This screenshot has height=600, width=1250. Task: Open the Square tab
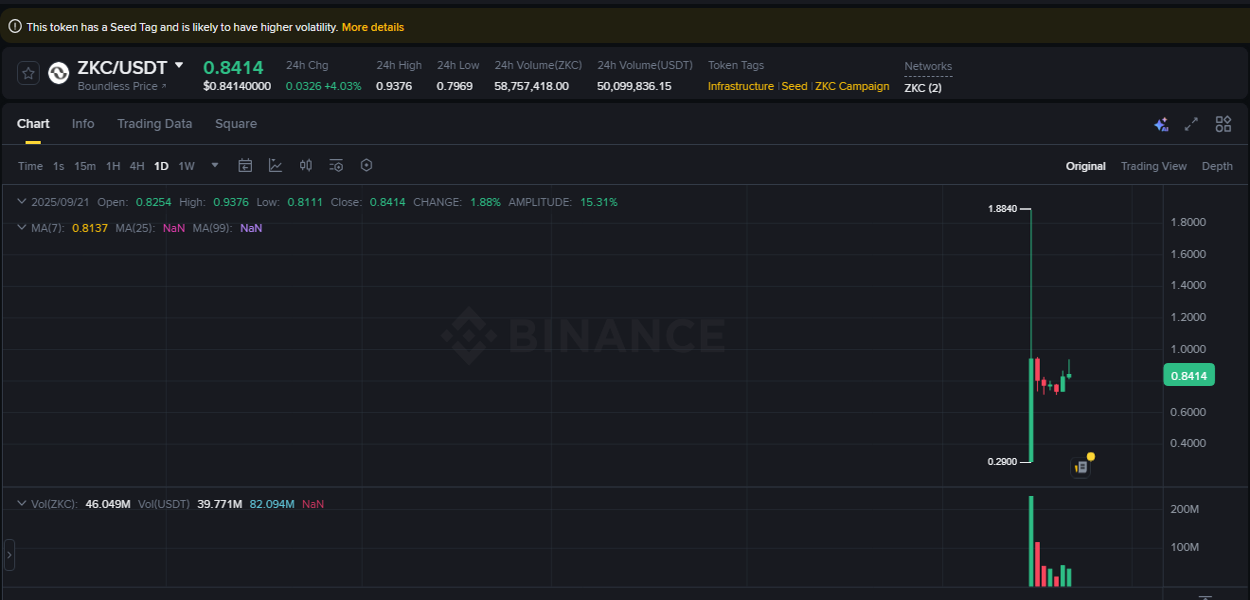[x=236, y=123]
